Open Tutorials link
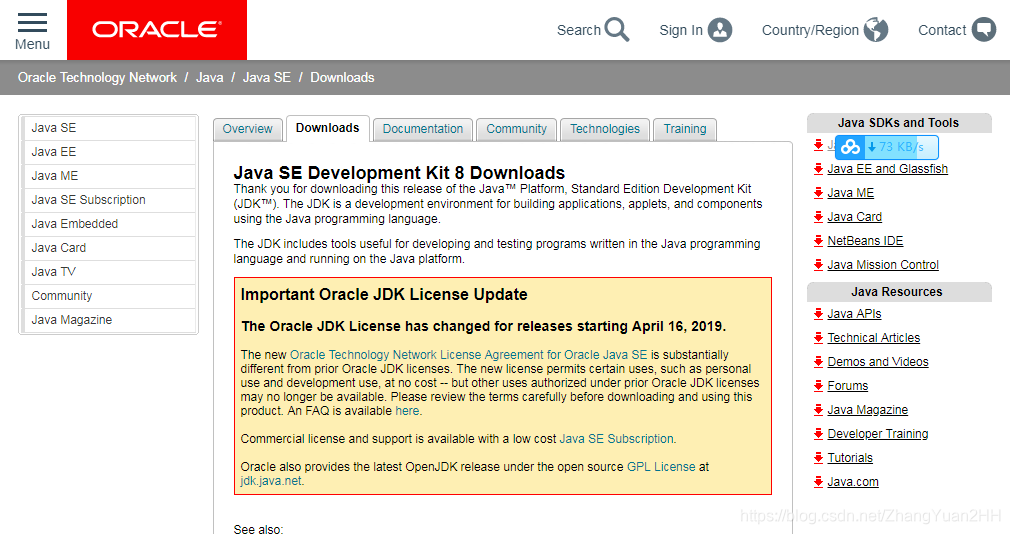The height and width of the screenshot is (534, 1010). point(850,458)
